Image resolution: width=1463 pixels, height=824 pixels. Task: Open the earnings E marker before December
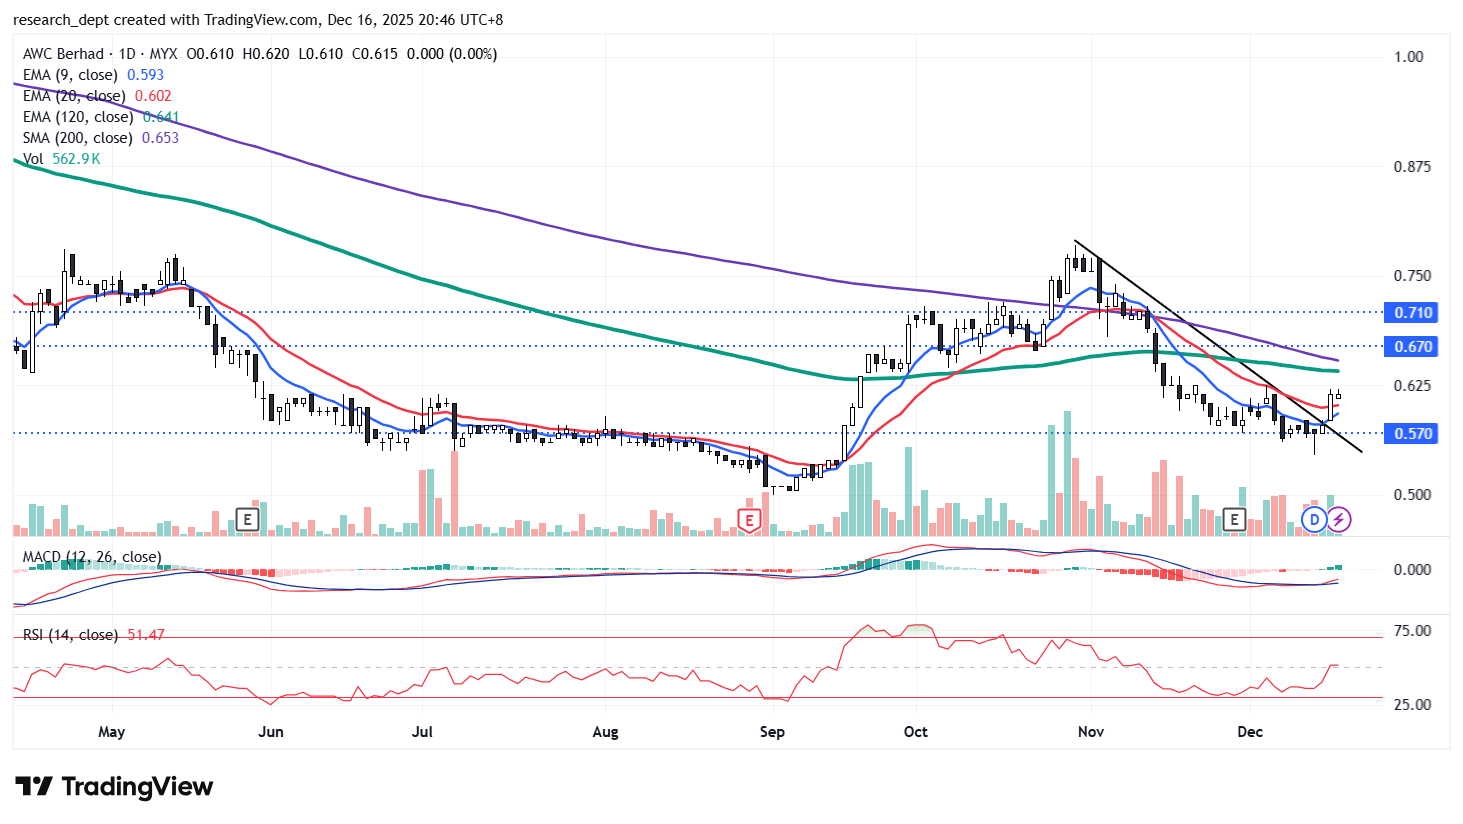(x=1235, y=519)
